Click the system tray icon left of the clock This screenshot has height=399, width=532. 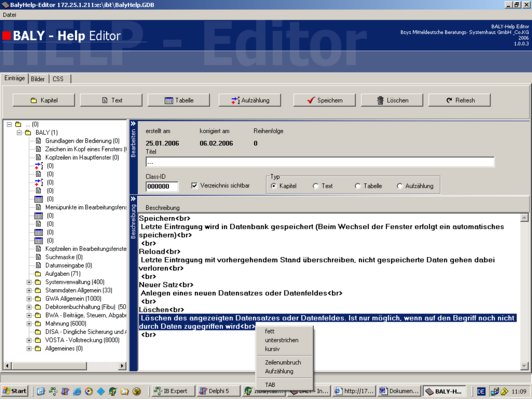coord(504,391)
